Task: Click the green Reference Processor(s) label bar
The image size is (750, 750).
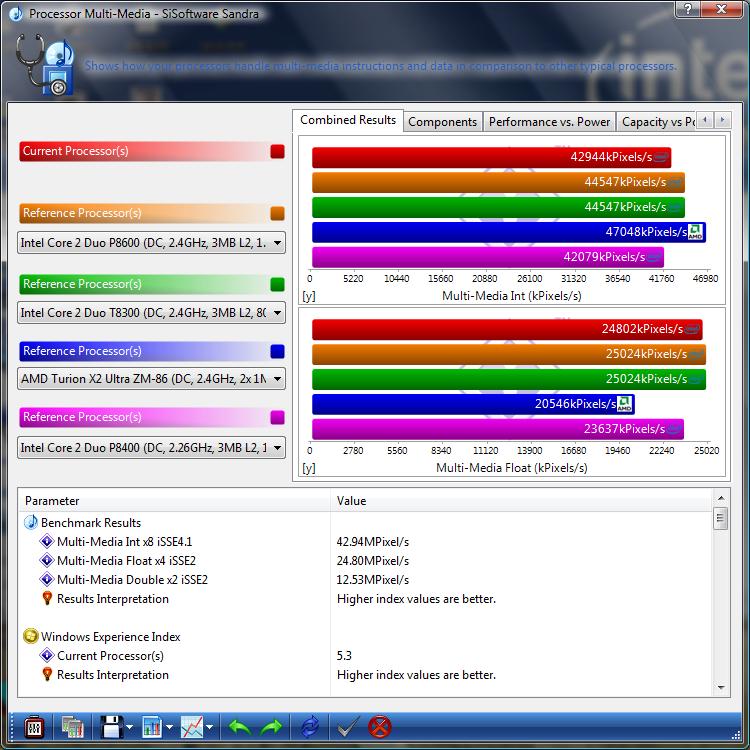Action: tap(143, 284)
